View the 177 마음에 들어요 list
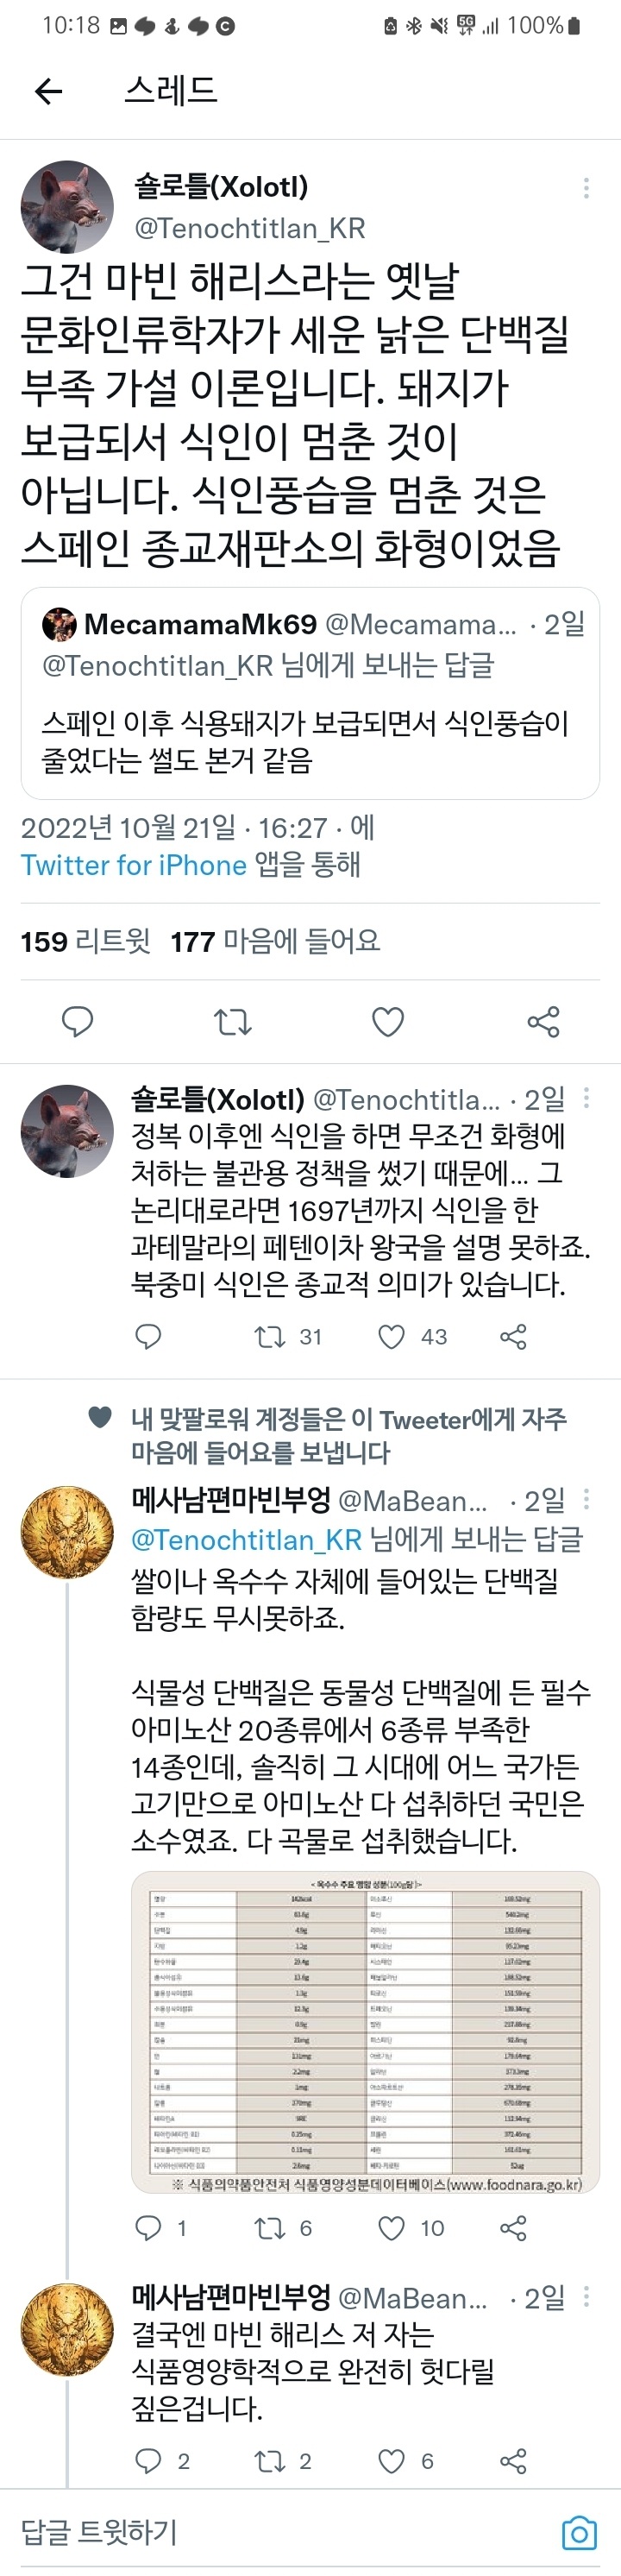This screenshot has width=621, height=2576. coord(275,941)
